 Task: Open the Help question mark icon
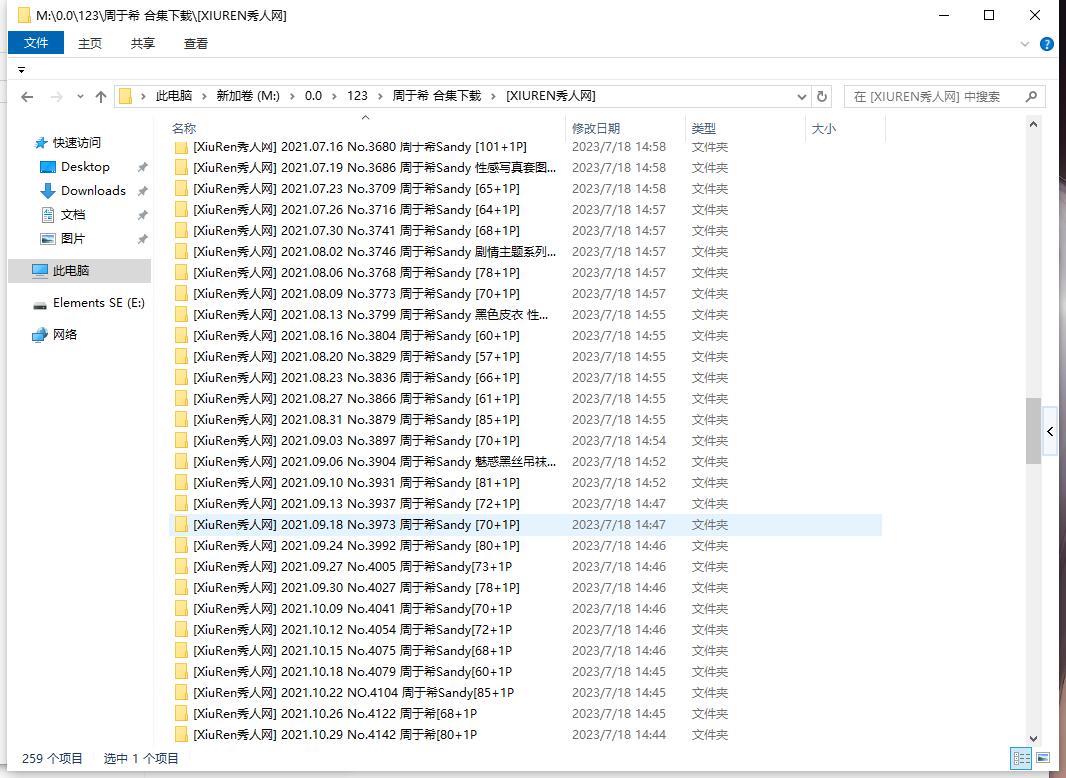coord(1048,44)
